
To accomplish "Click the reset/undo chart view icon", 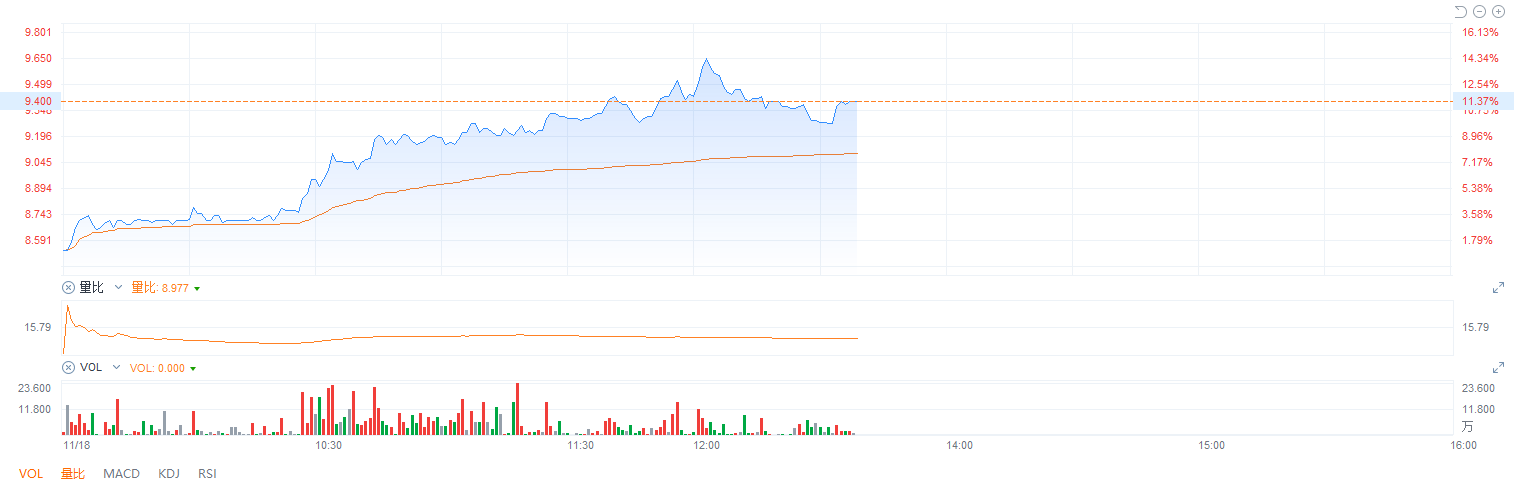I will click(1460, 12).
